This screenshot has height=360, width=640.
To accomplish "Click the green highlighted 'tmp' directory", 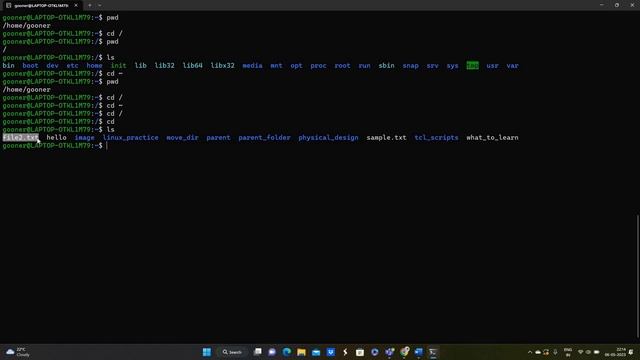I will coord(472,66).
